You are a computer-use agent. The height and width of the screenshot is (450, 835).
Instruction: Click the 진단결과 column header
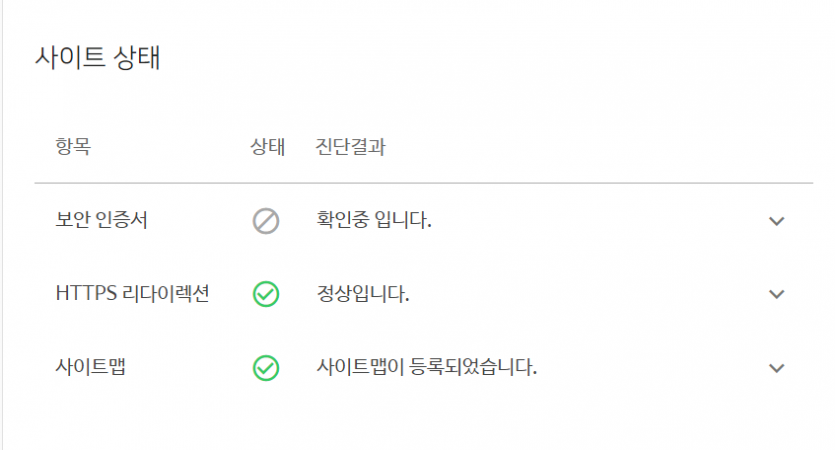click(x=350, y=146)
